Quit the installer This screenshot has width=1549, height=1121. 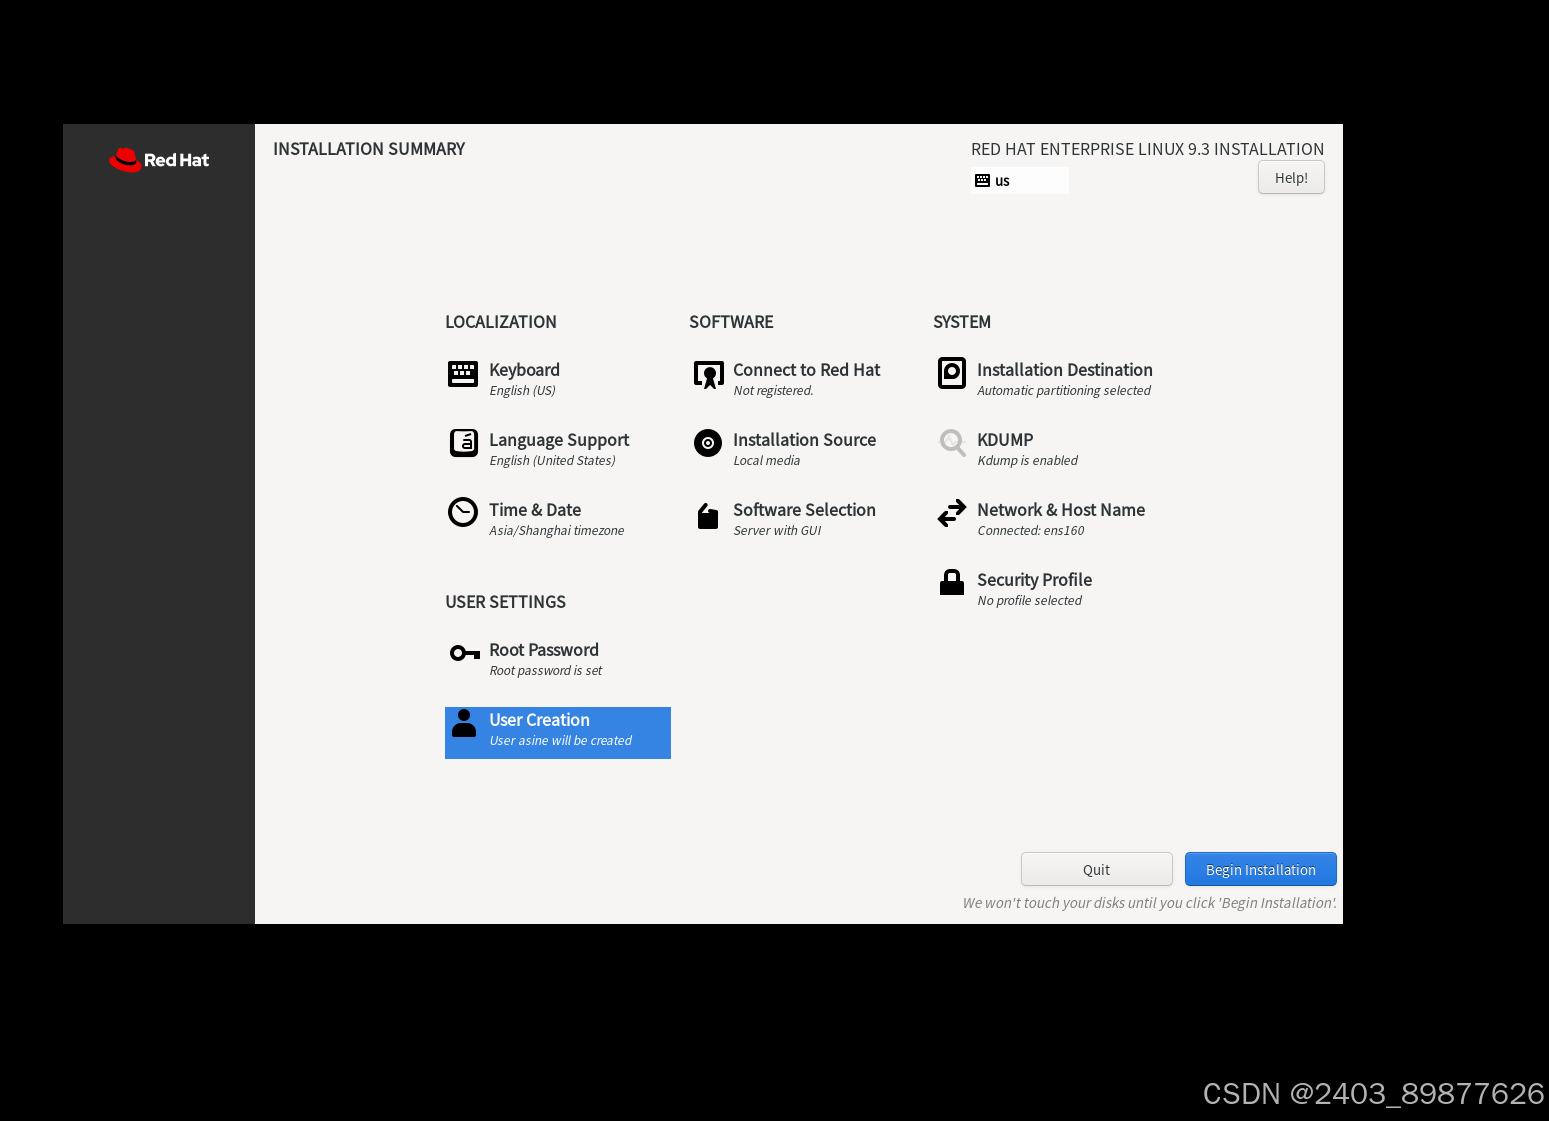[1096, 869]
